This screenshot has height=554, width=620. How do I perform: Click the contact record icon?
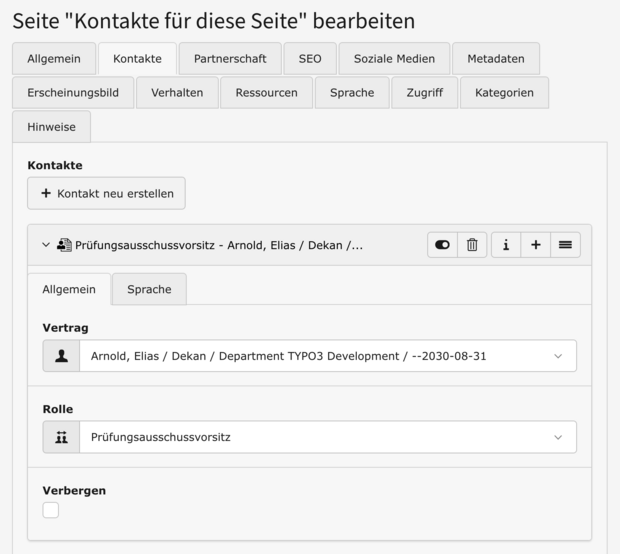point(64,245)
